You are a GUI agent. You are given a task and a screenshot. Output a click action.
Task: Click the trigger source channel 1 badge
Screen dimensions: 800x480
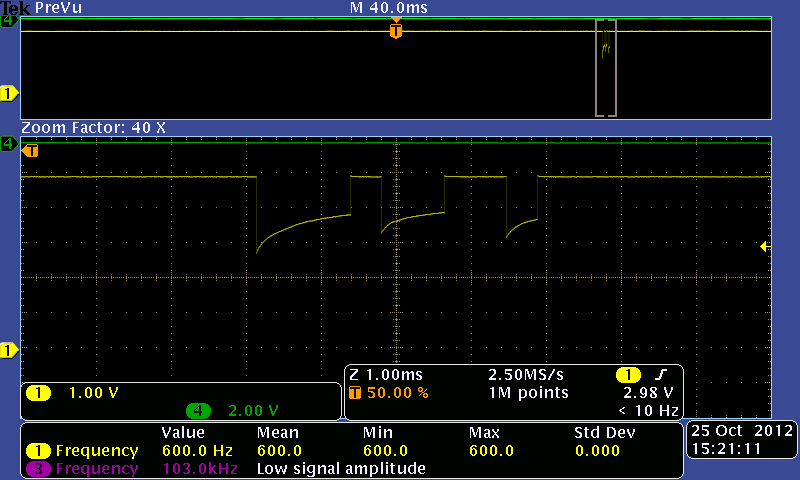(628, 375)
